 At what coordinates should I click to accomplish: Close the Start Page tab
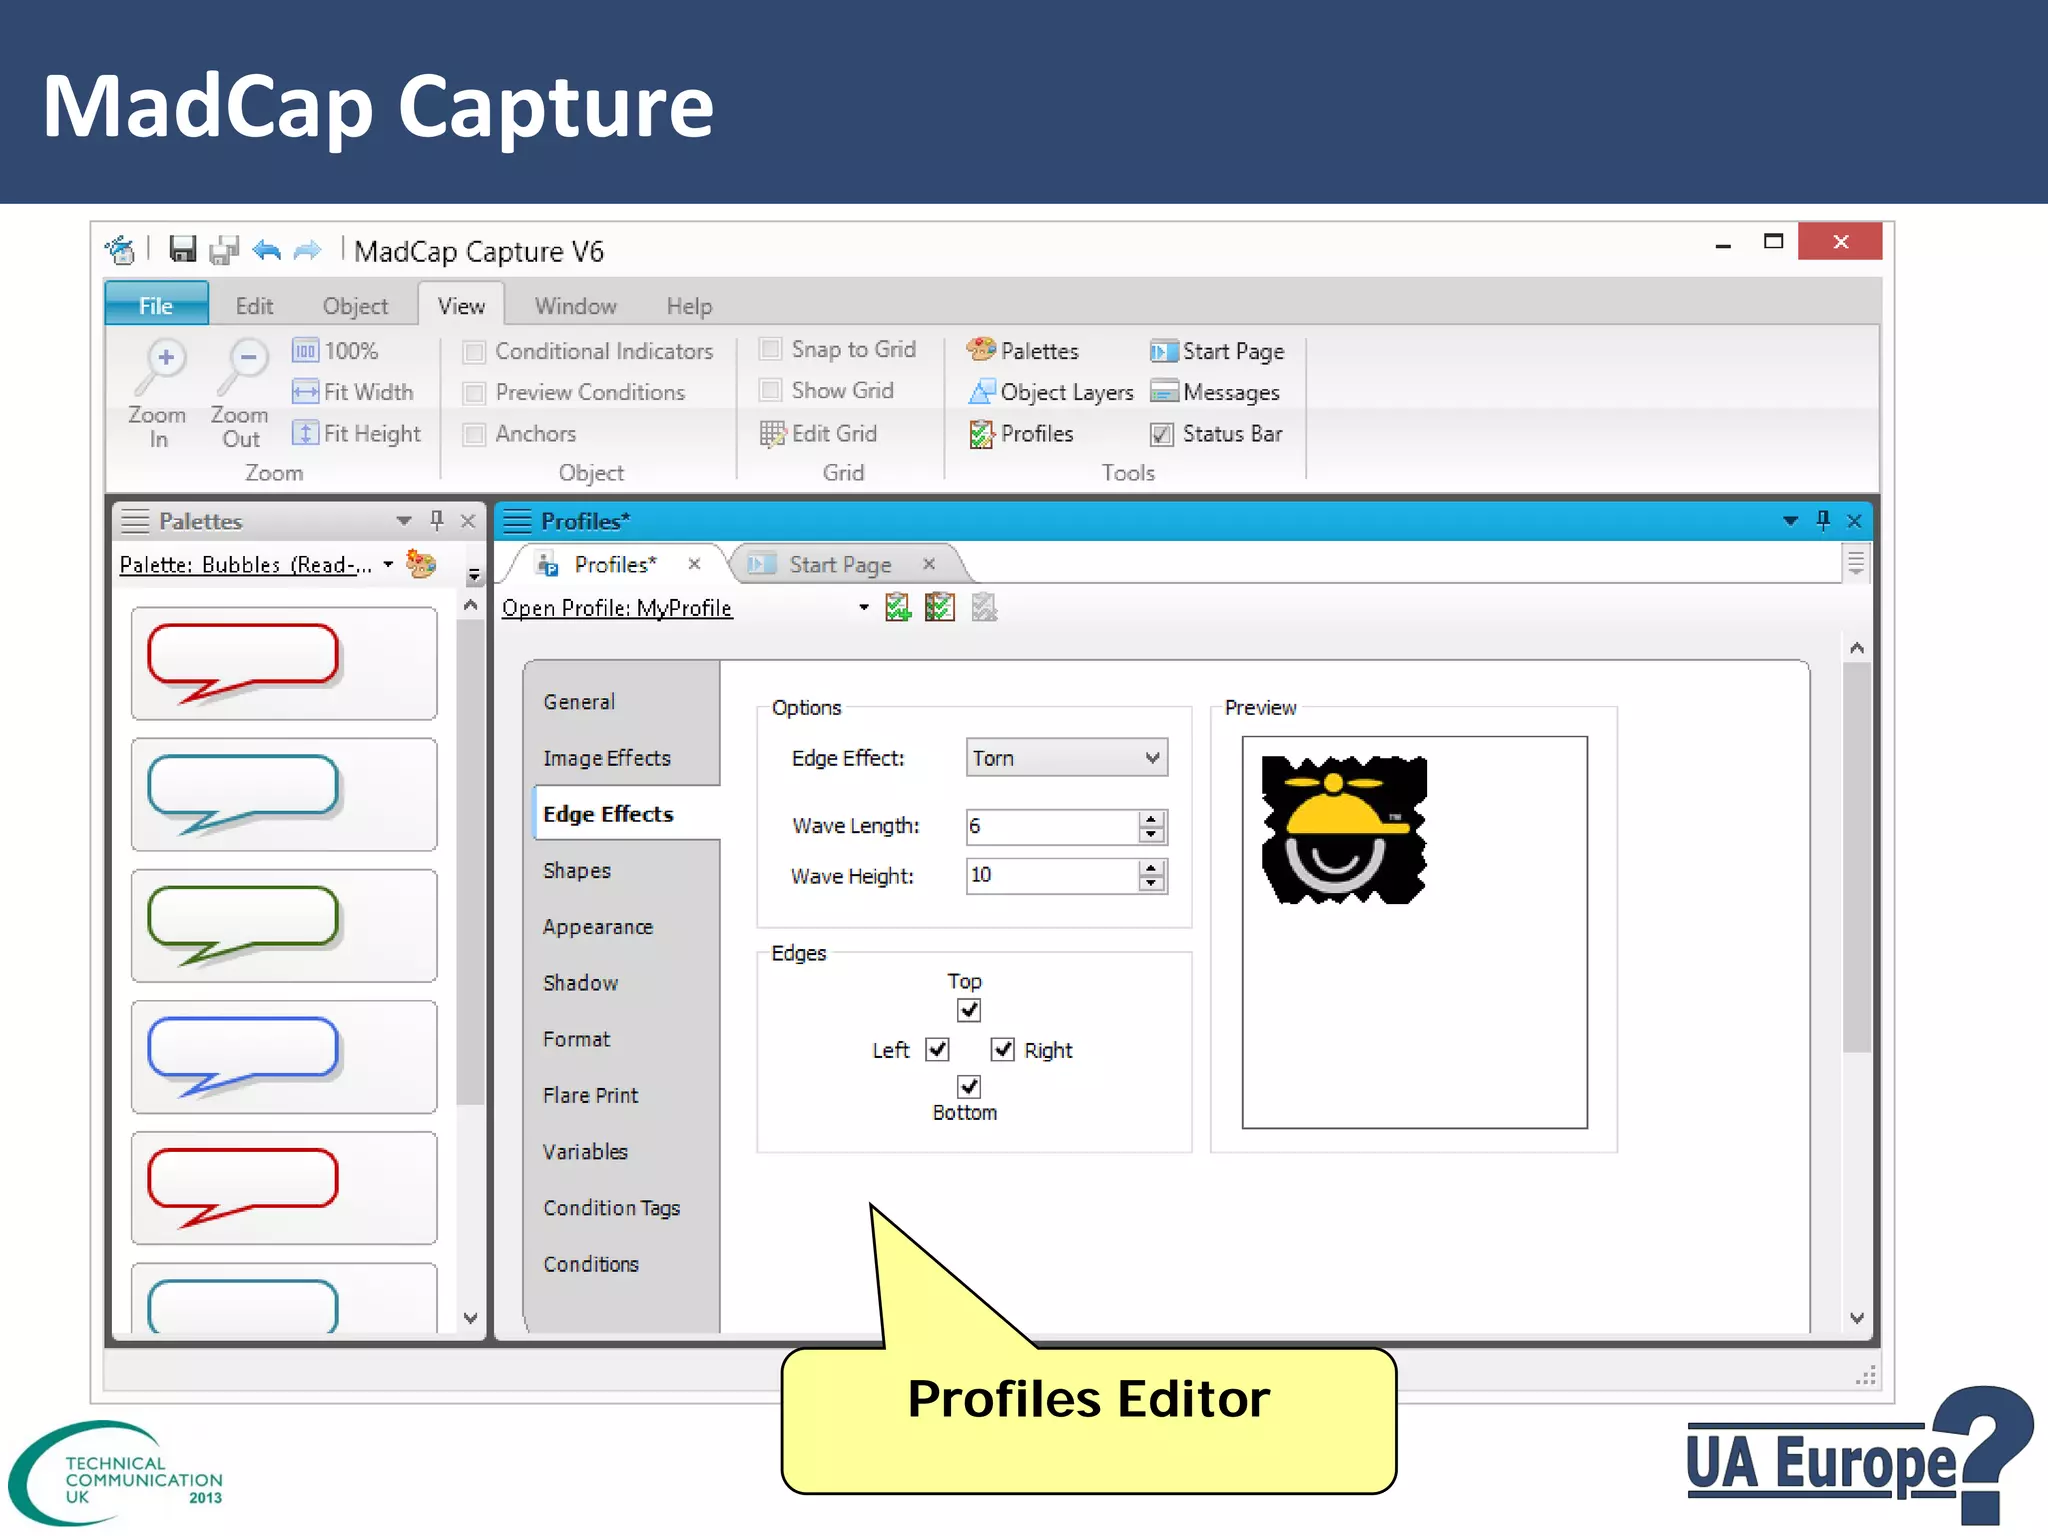(929, 564)
